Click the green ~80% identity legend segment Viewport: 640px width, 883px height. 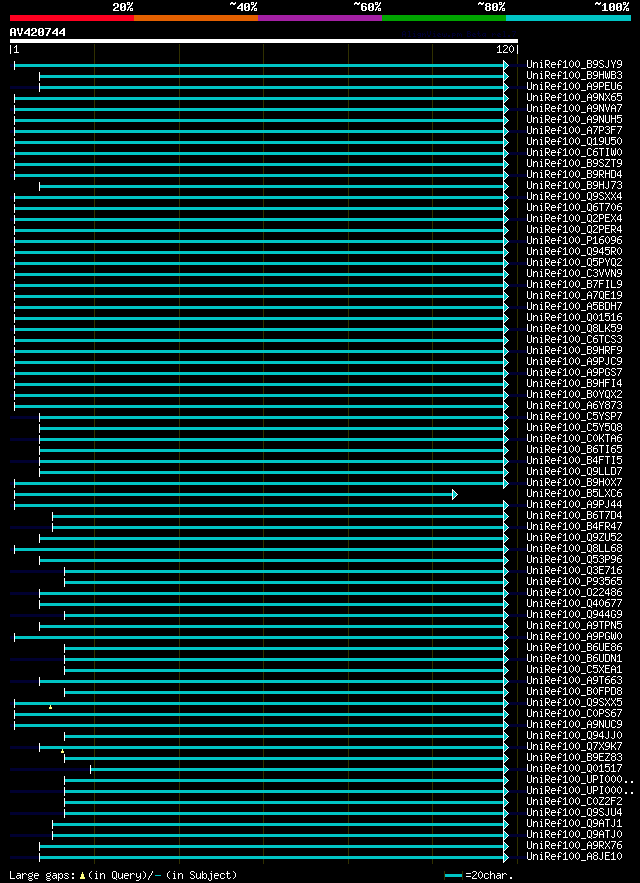click(444, 18)
